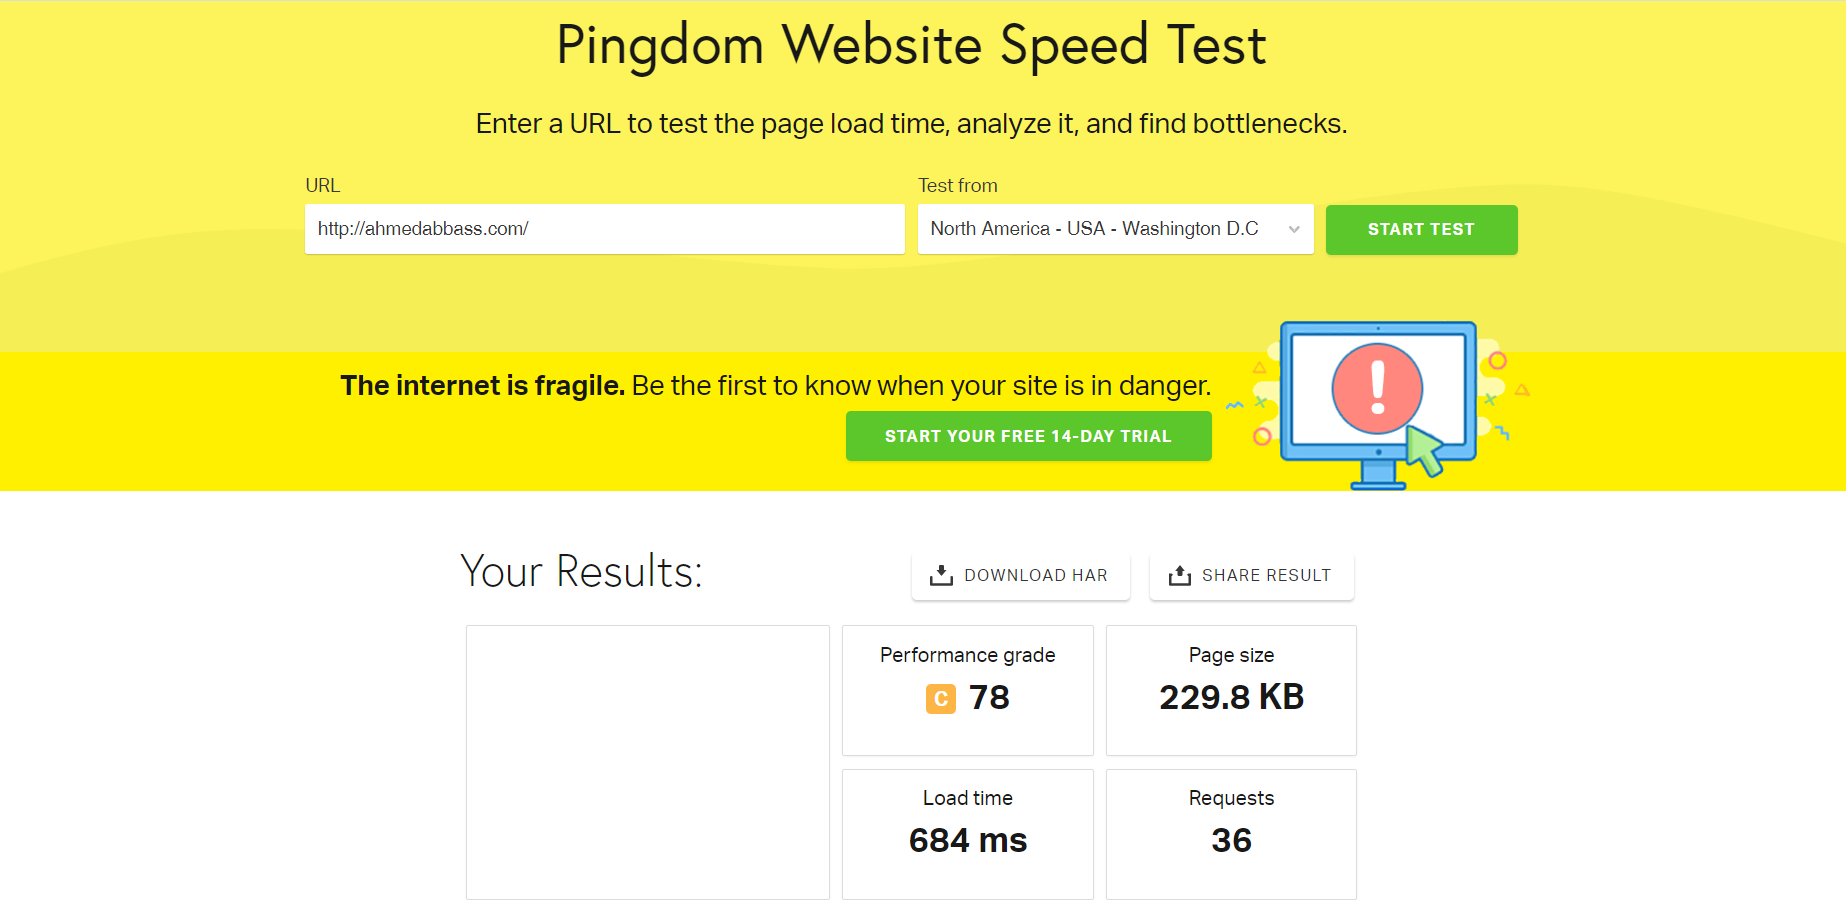1846x900 pixels.
Task: Click the Pingdom Website Speed Test heading
Action: [911, 46]
